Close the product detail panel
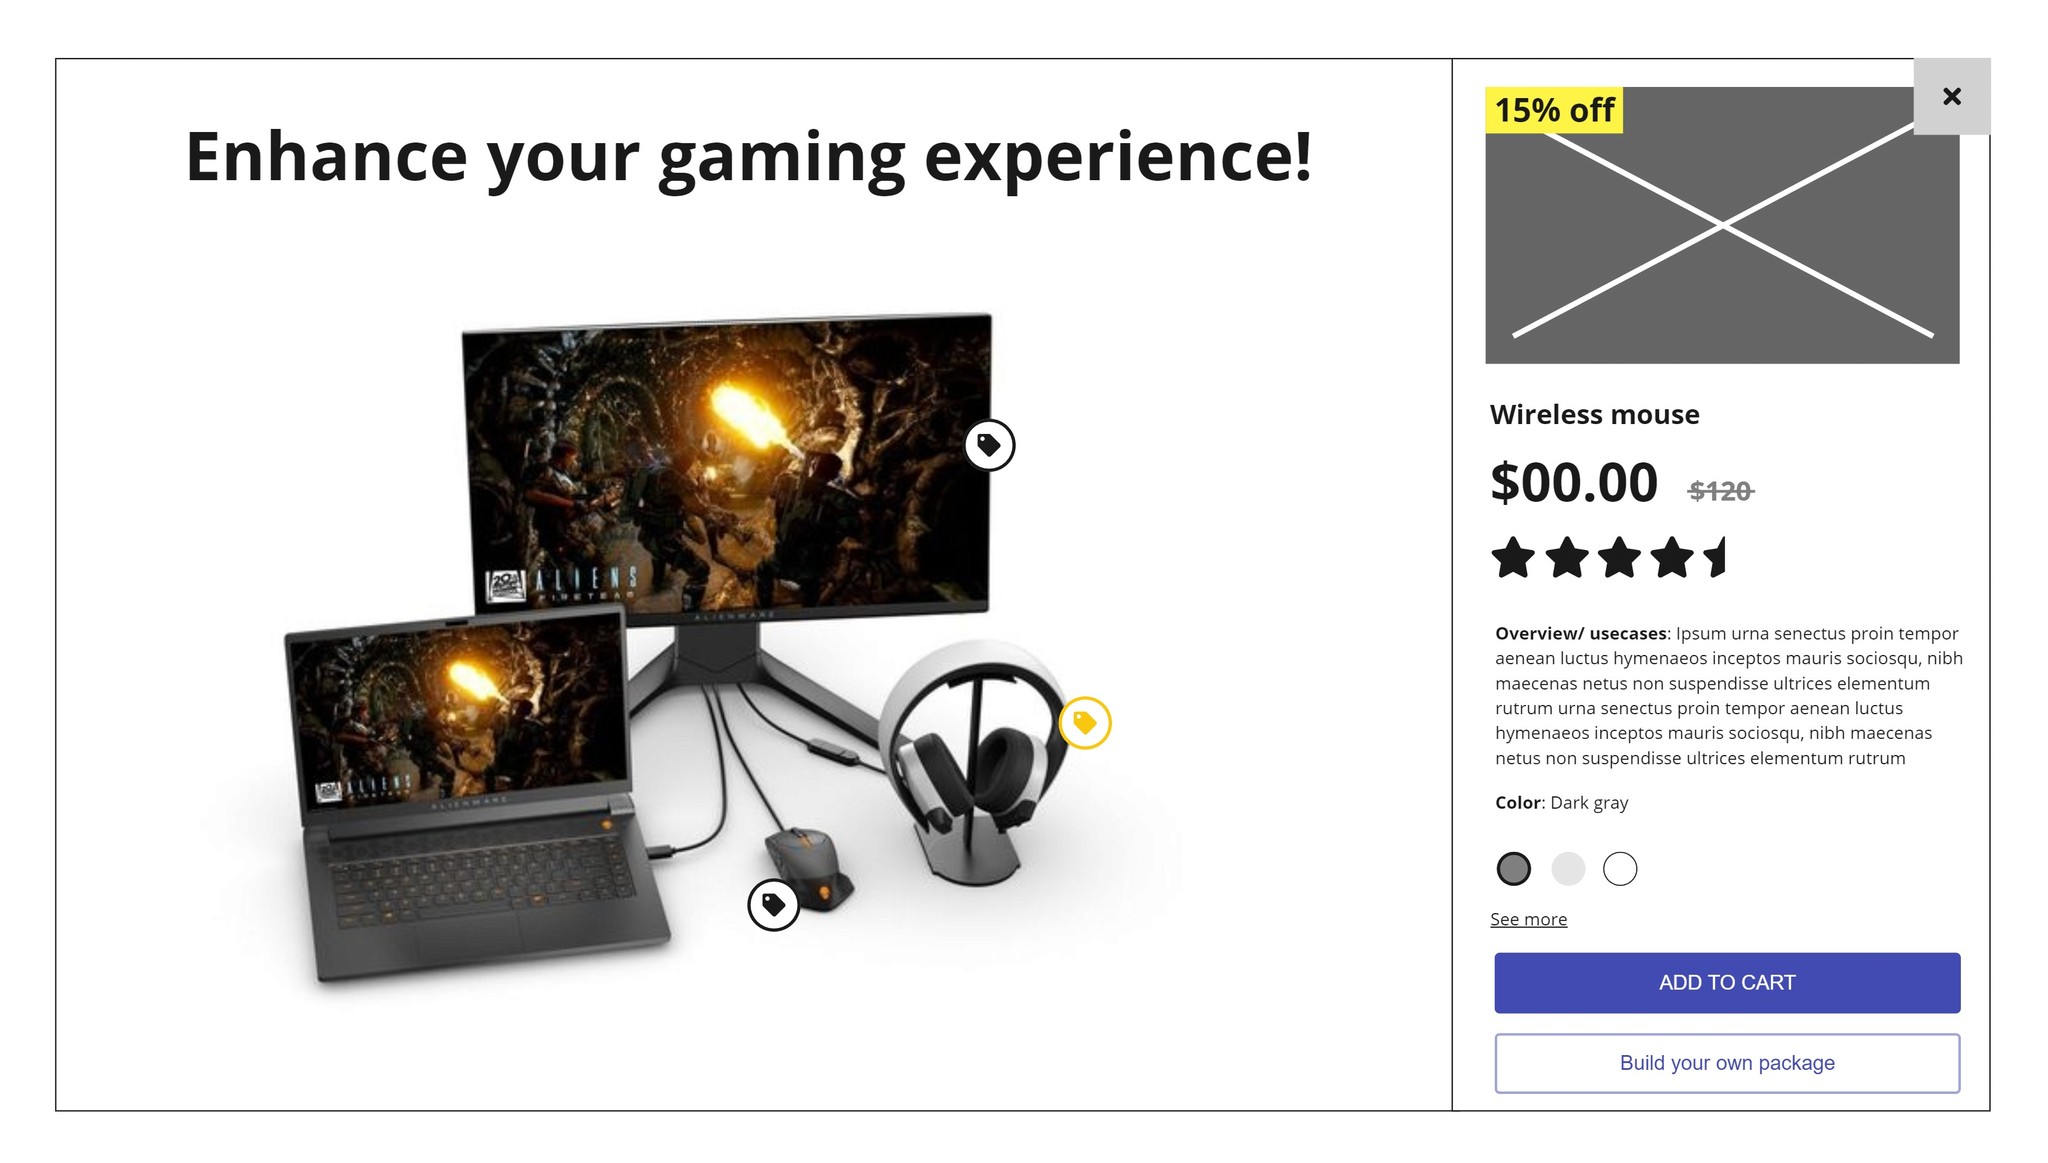Image resolution: width=2048 pixels, height=1163 pixels. 1952,96
